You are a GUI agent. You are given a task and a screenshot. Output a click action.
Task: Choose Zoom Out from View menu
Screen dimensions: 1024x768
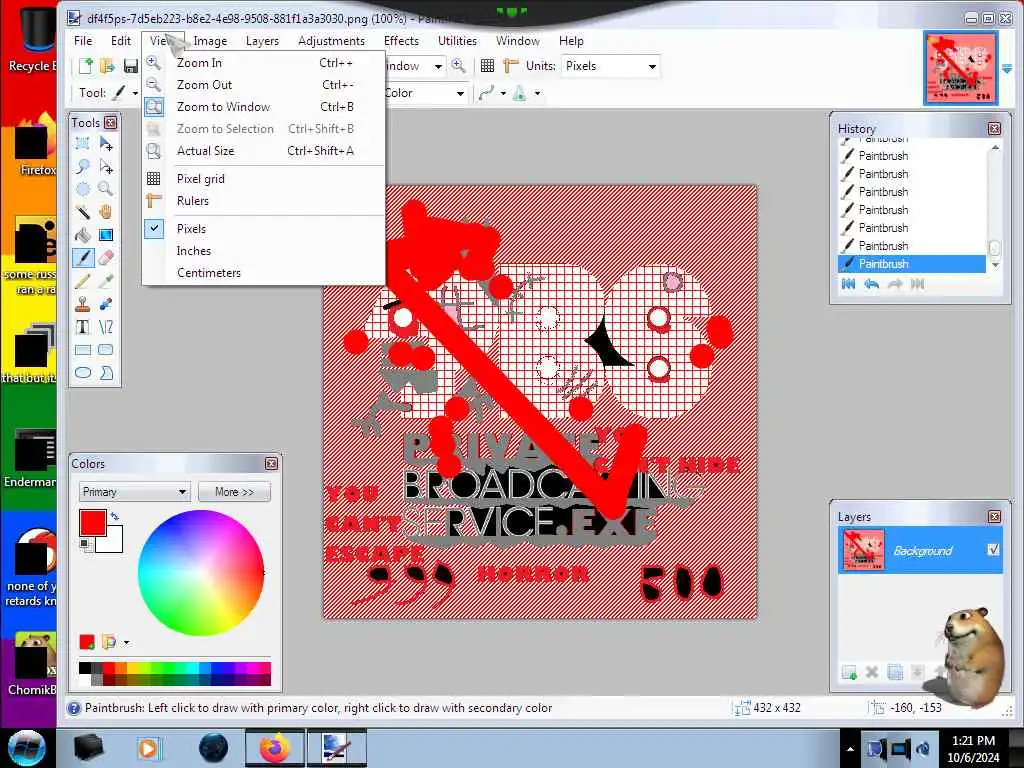point(264,85)
